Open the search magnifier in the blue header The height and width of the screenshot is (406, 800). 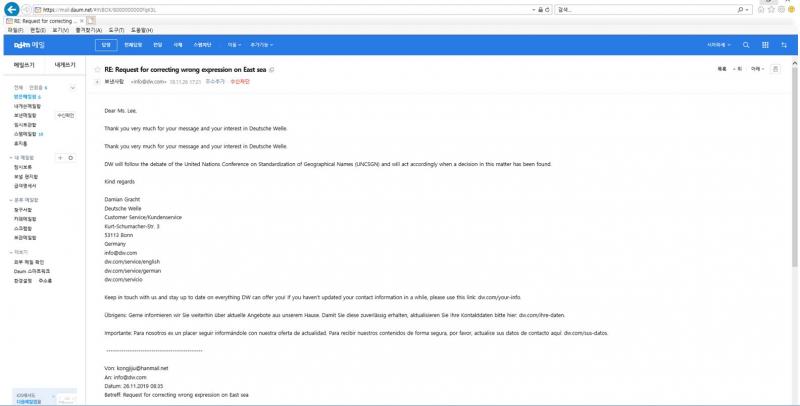(x=745, y=45)
